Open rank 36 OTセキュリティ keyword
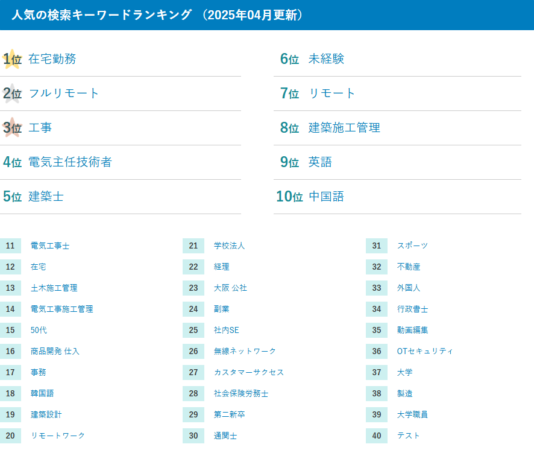The image size is (534, 450). tap(425, 351)
